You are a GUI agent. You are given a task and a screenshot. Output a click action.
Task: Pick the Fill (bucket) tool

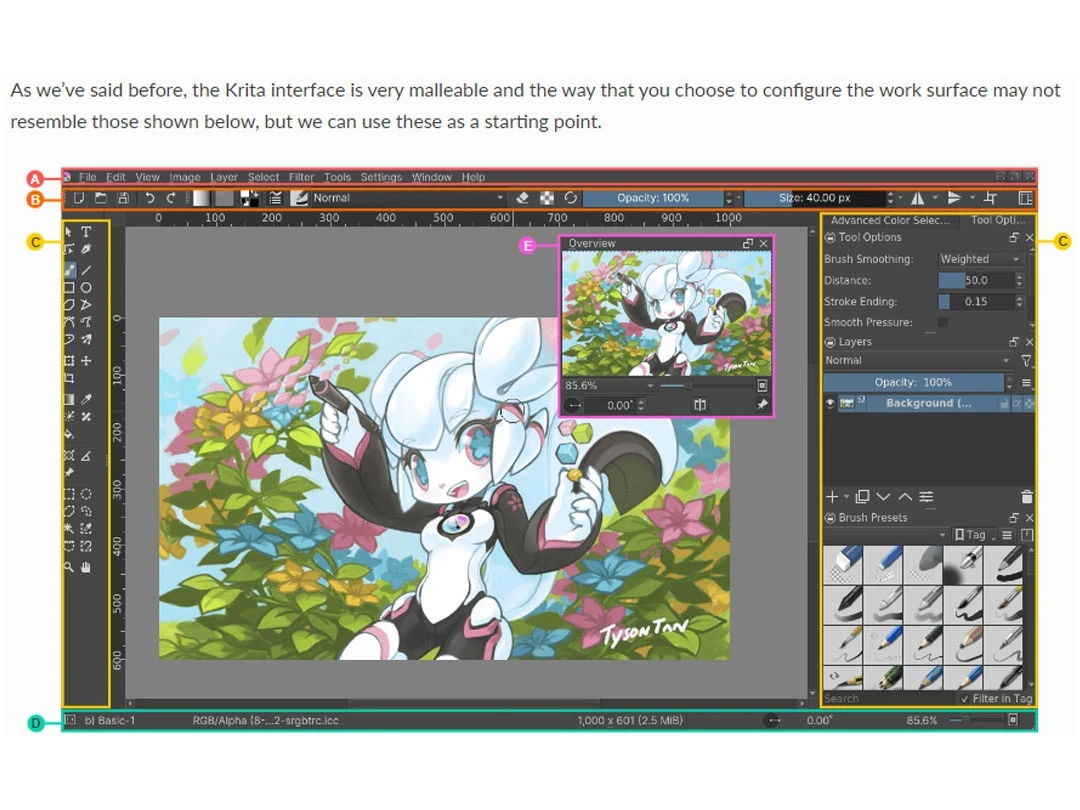click(x=68, y=435)
